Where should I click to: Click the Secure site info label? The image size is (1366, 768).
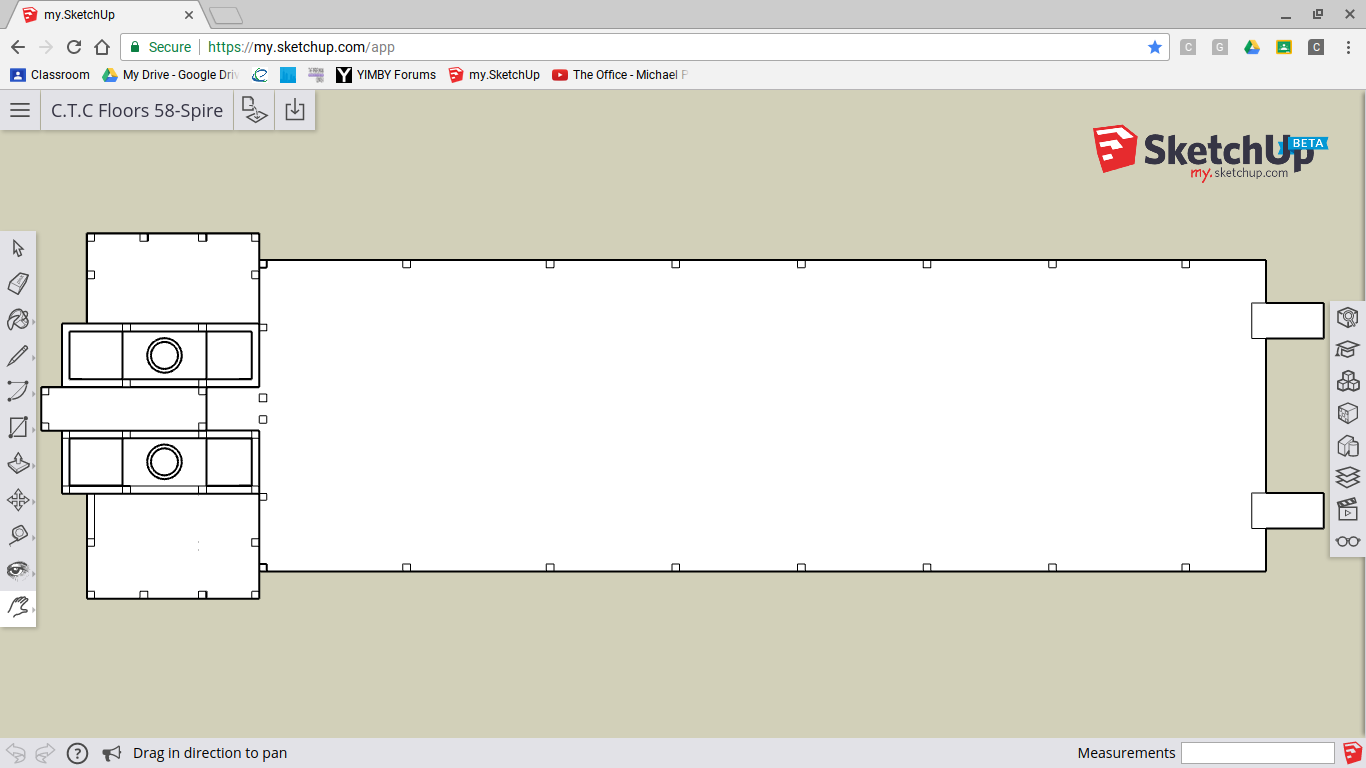160,47
